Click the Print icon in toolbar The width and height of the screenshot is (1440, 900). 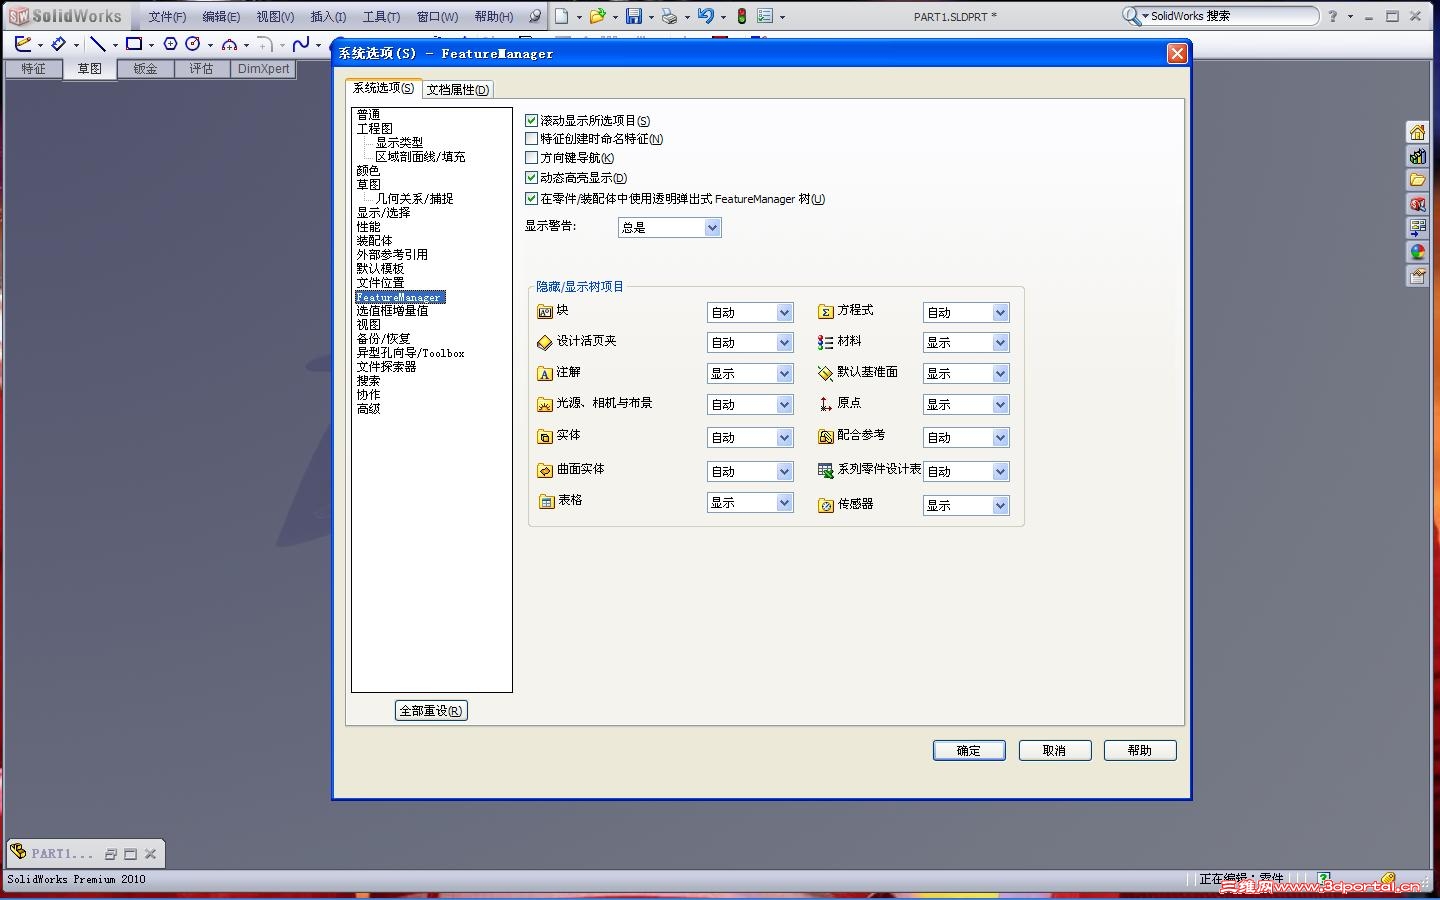pos(669,16)
